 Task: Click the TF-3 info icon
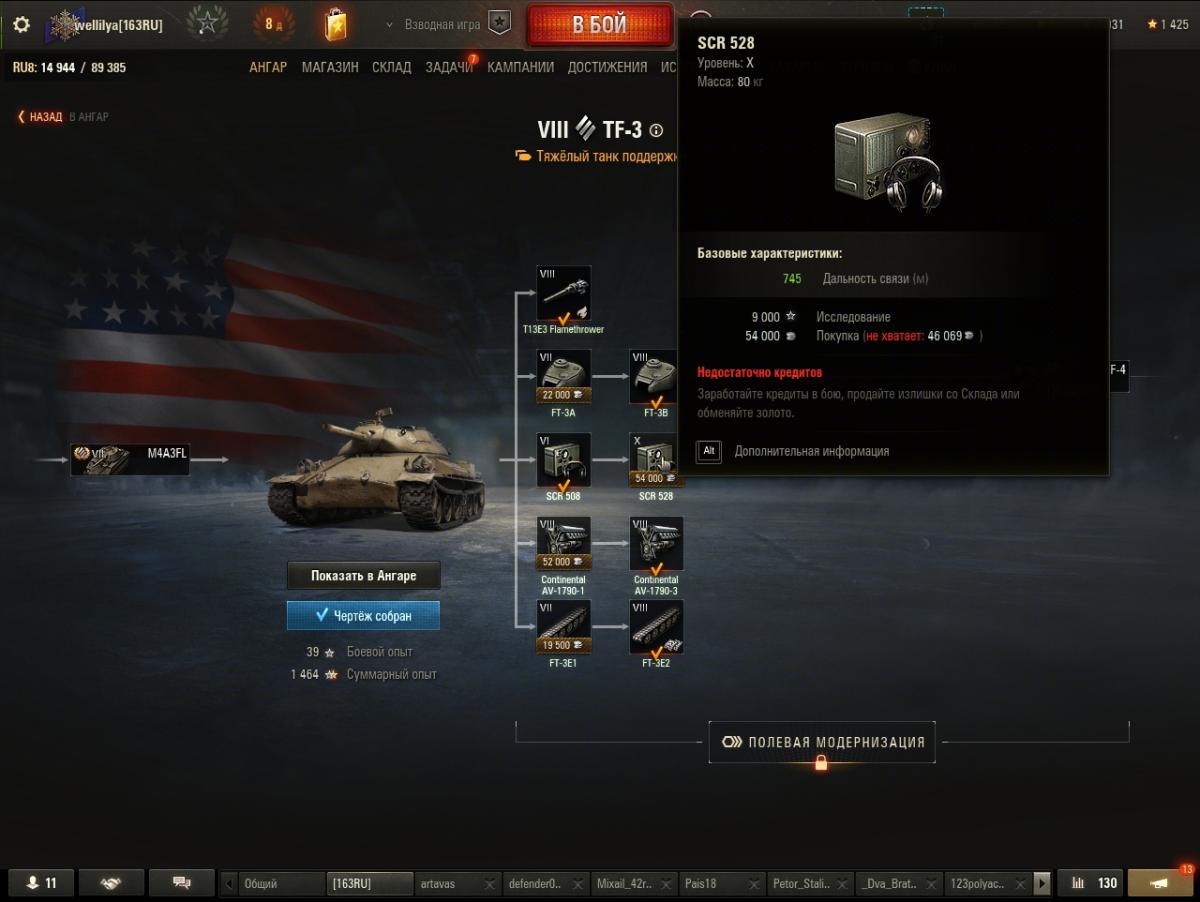click(x=656, y=130)
